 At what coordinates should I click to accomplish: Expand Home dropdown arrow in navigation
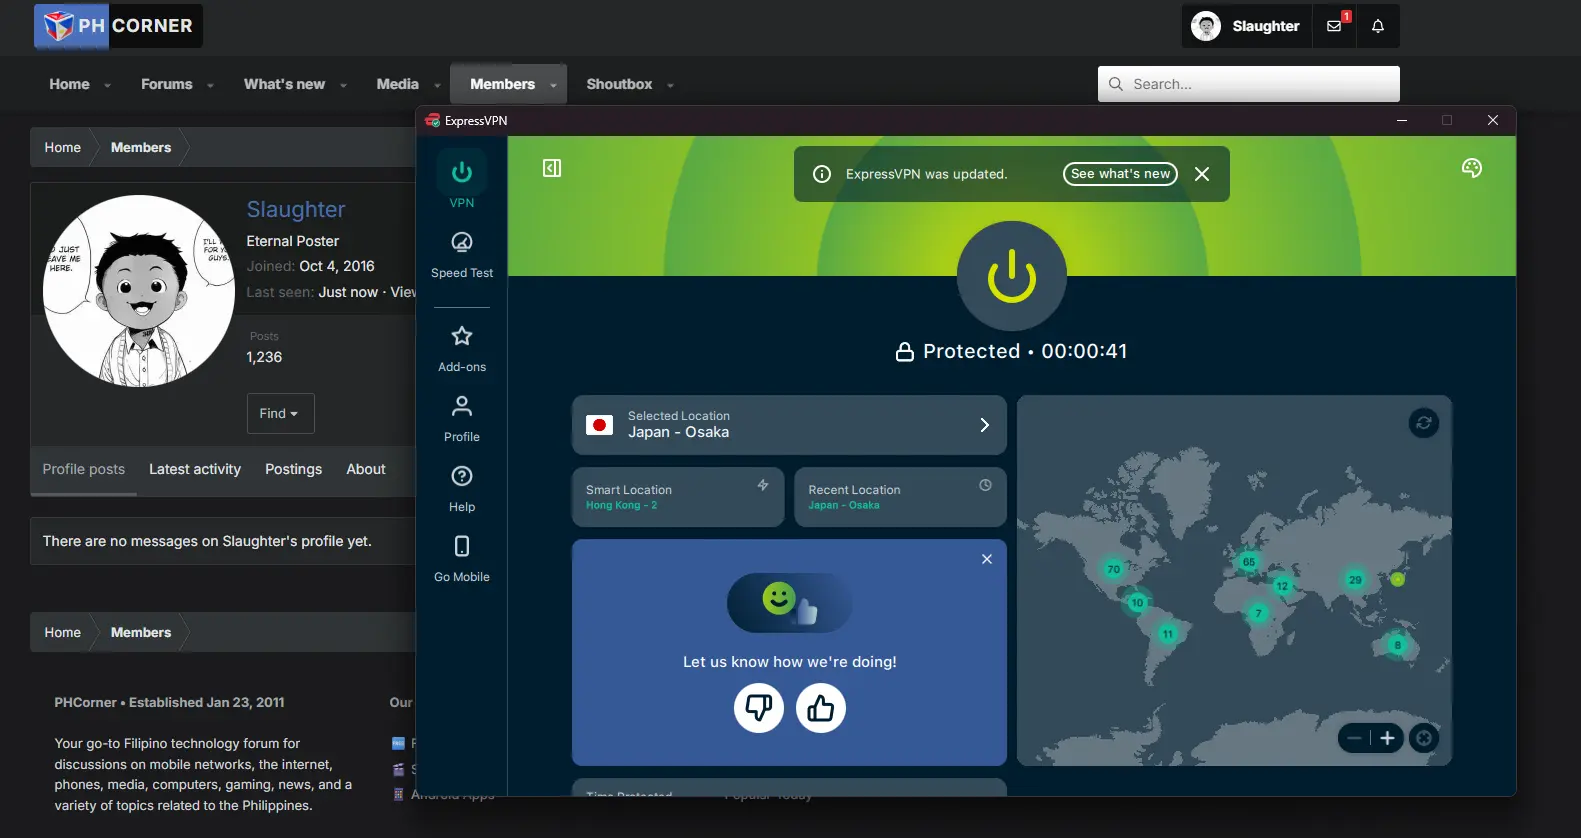pyautogui.click(x=107, y=85)
